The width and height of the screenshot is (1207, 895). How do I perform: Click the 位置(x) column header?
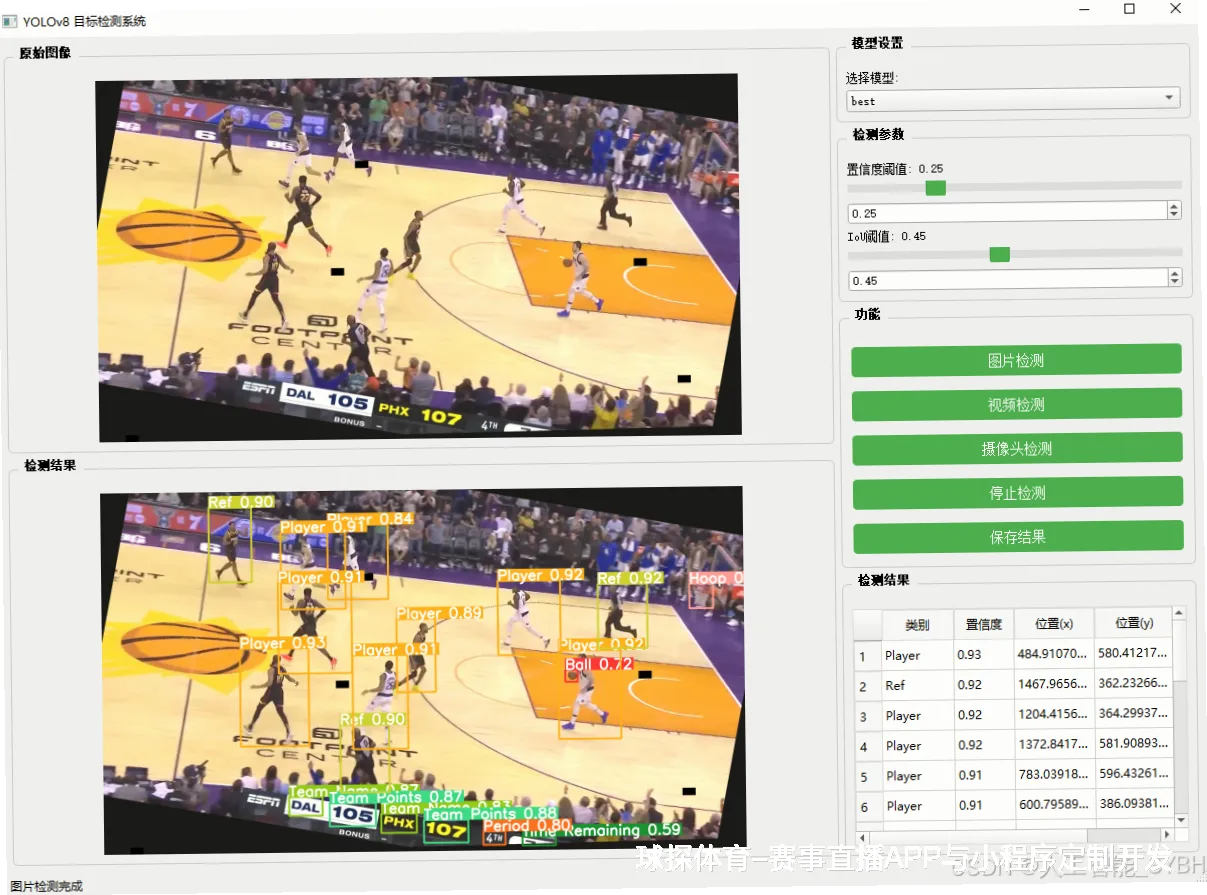1054,624
